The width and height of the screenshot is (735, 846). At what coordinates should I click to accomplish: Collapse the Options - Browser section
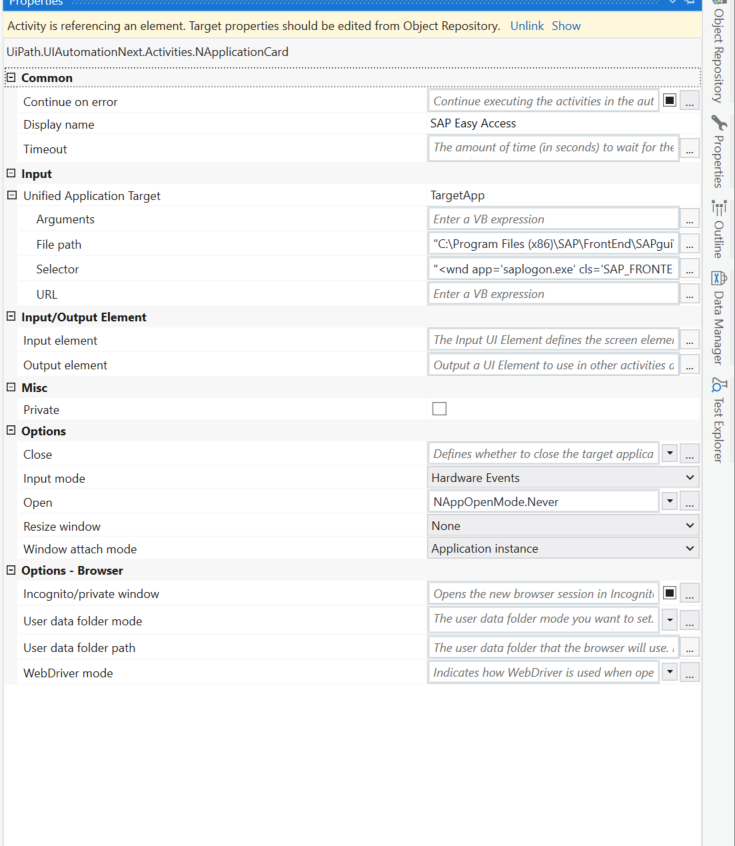(x=11, y=571)
